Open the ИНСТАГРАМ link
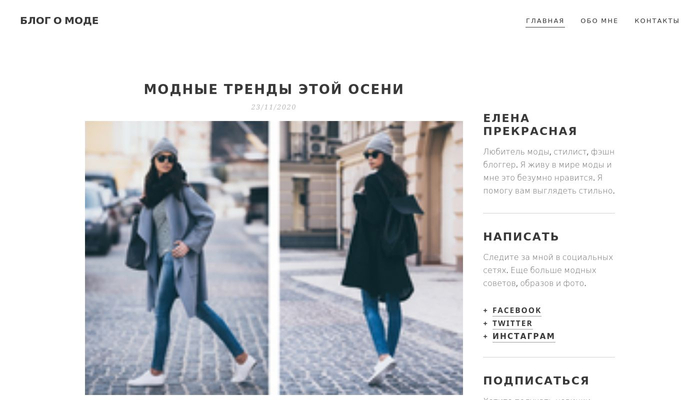The image size is (700, 400). pyautogui.click(x=523, y=336)
